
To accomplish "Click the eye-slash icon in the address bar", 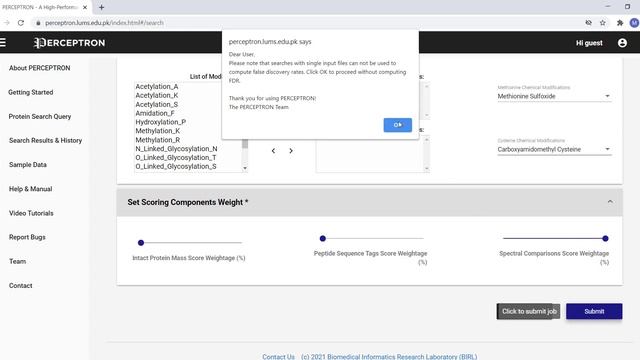I will point(588,23).
